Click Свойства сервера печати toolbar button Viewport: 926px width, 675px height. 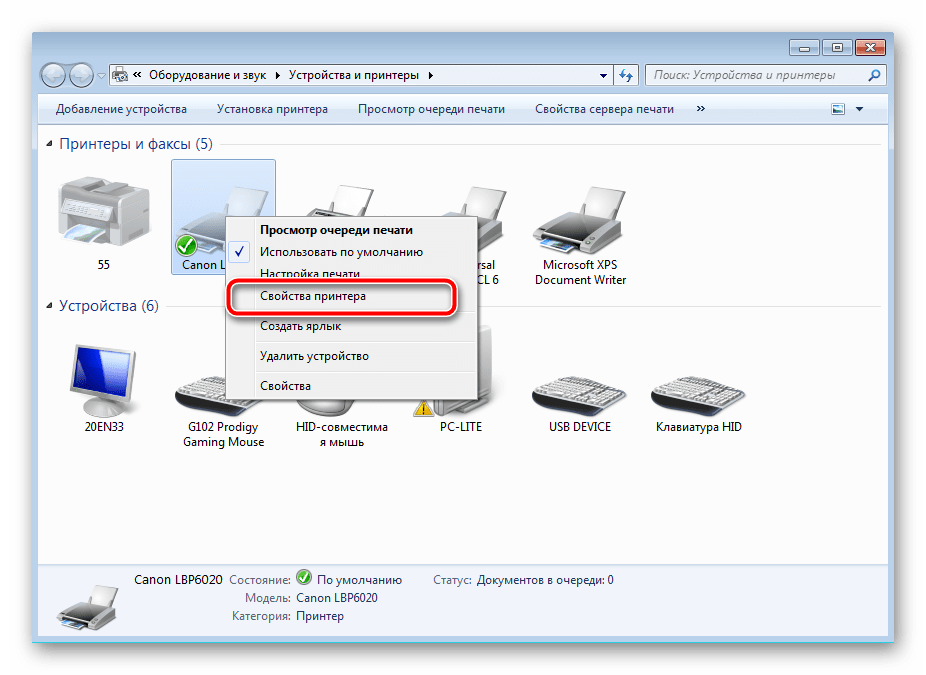pos(604,109)
